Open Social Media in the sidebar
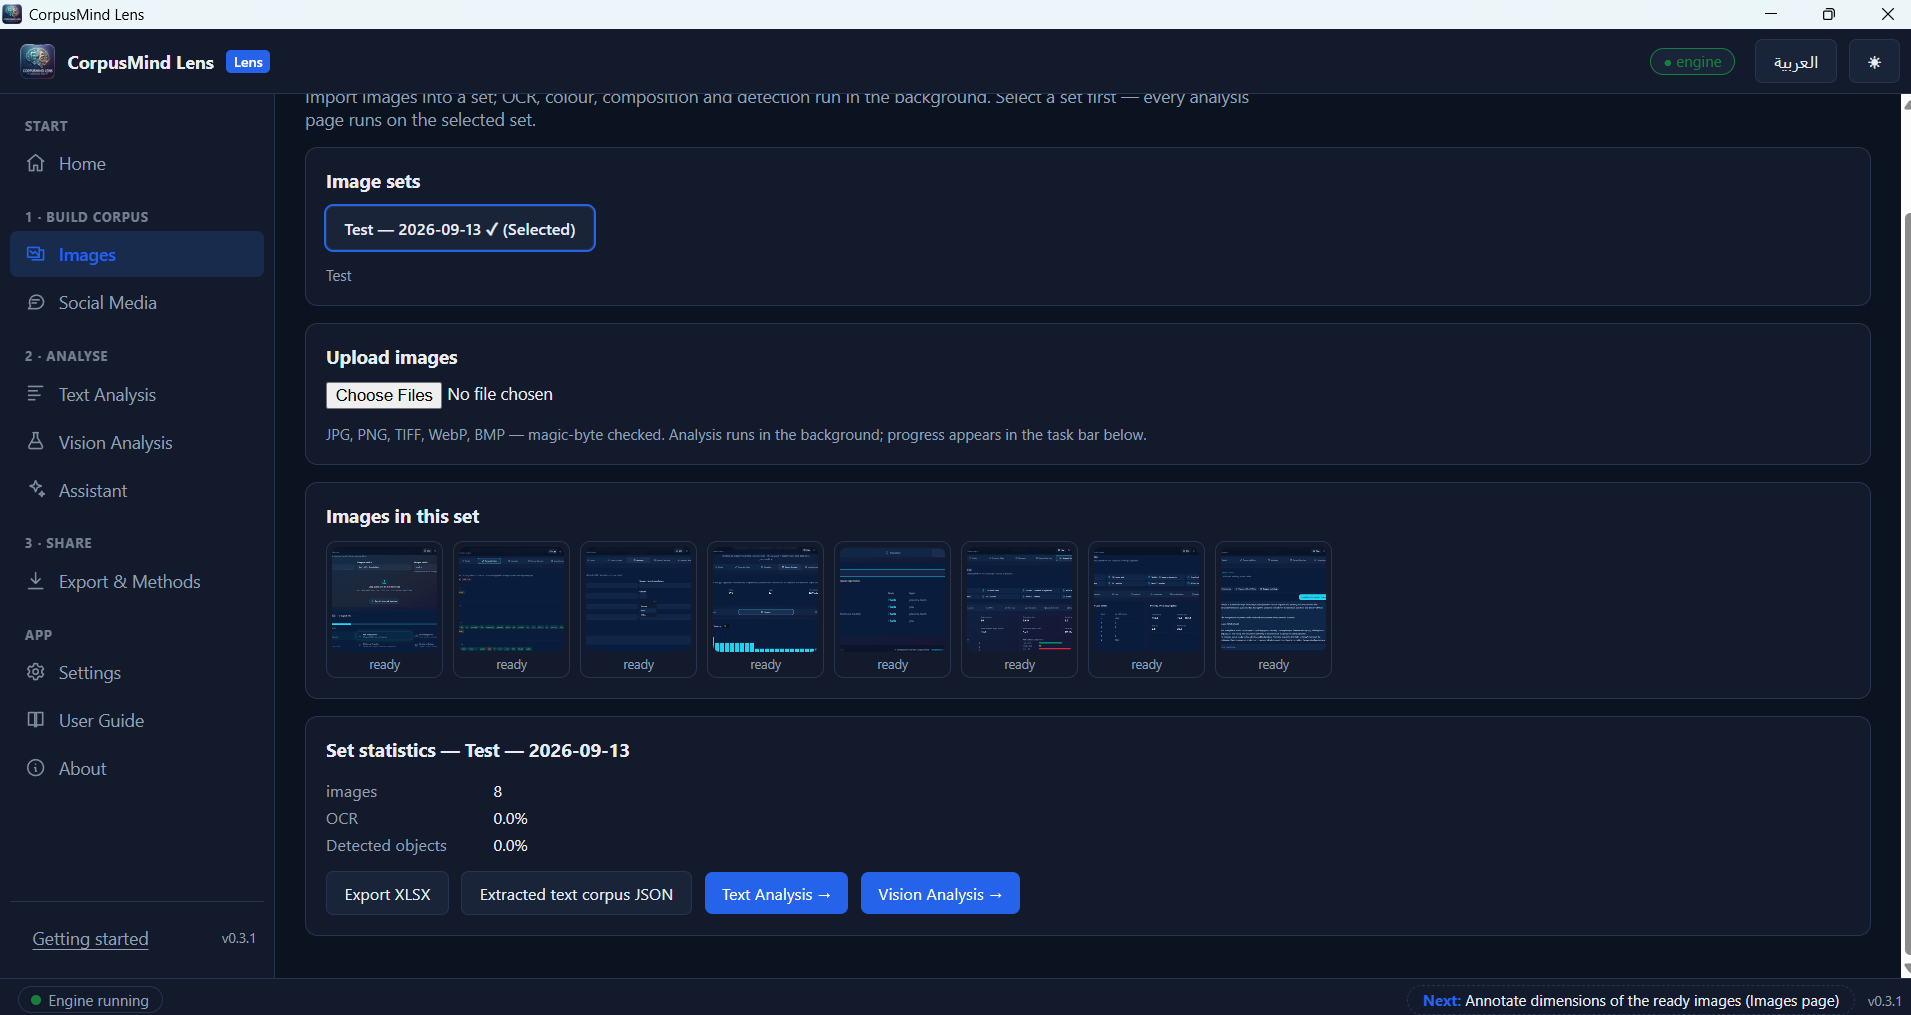 (x=137, y=302)
